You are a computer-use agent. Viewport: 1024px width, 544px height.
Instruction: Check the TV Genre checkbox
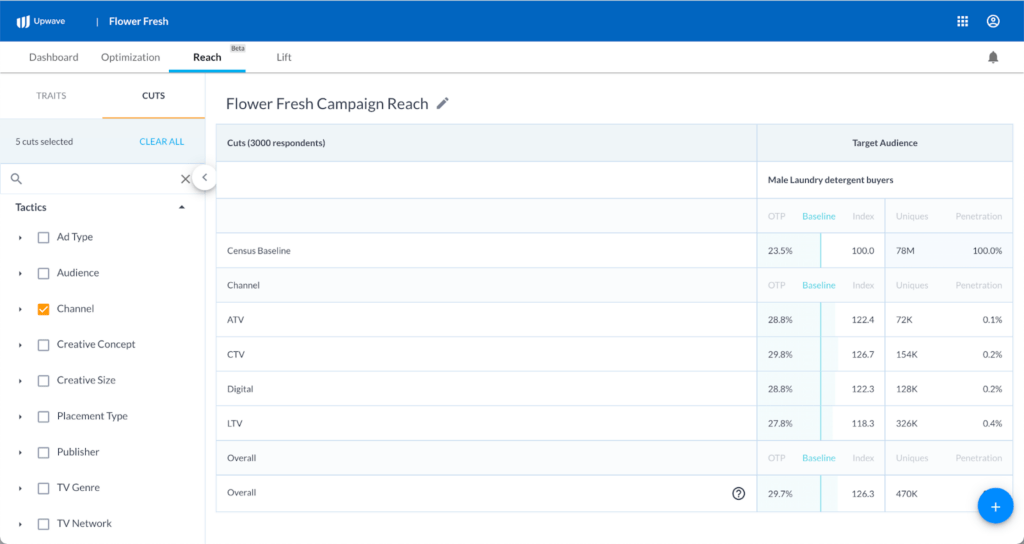coord(43,488)
